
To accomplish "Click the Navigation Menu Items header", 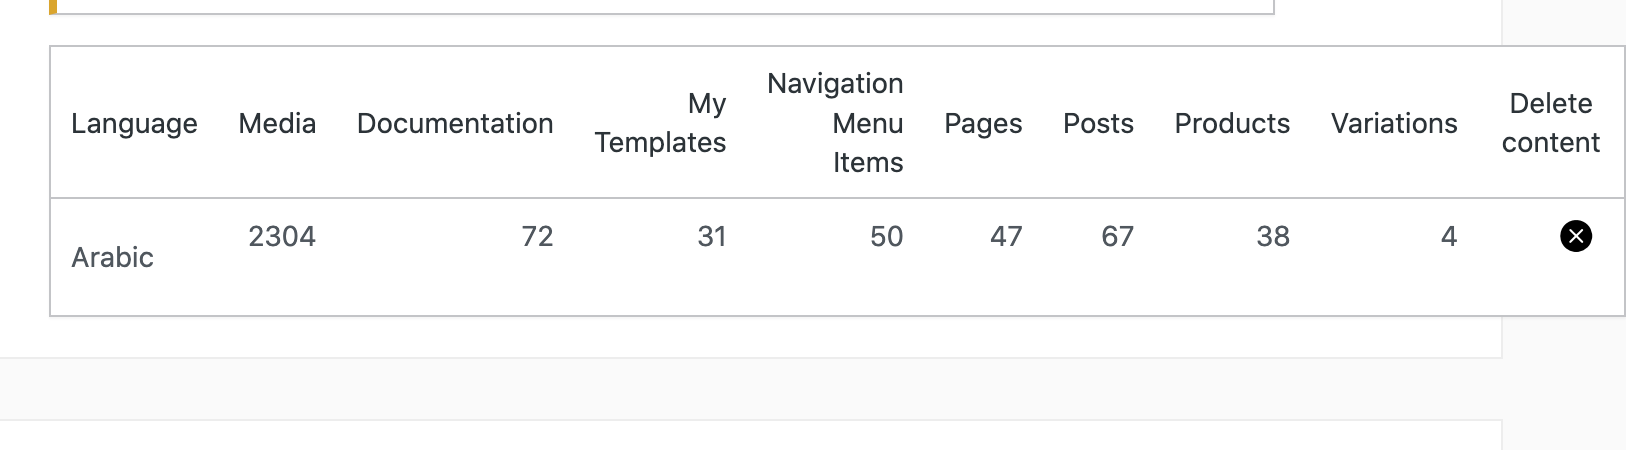I will pos(835,123).
